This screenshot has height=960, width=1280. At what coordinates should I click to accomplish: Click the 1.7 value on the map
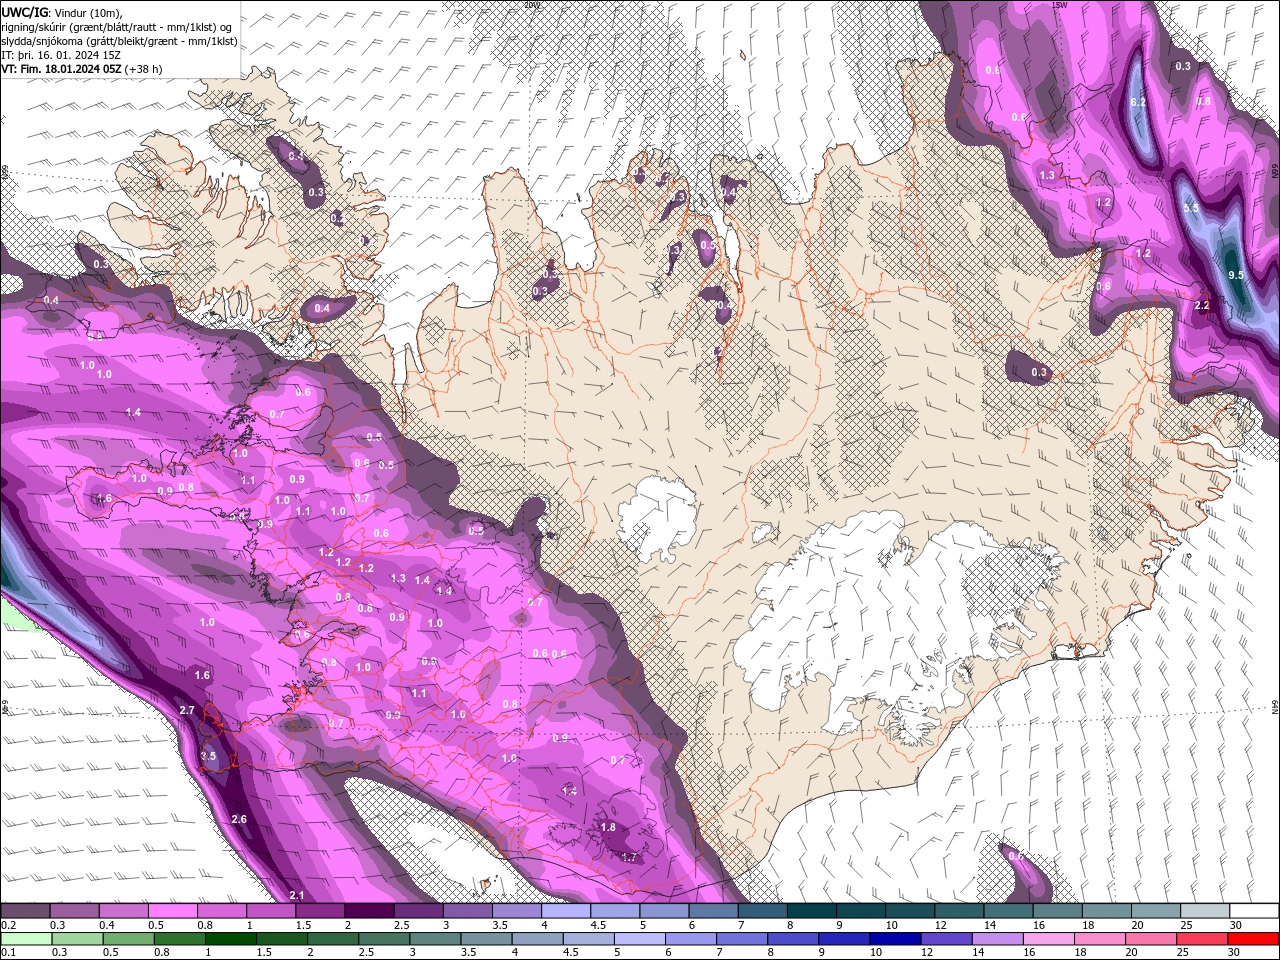tap(629, 857)
